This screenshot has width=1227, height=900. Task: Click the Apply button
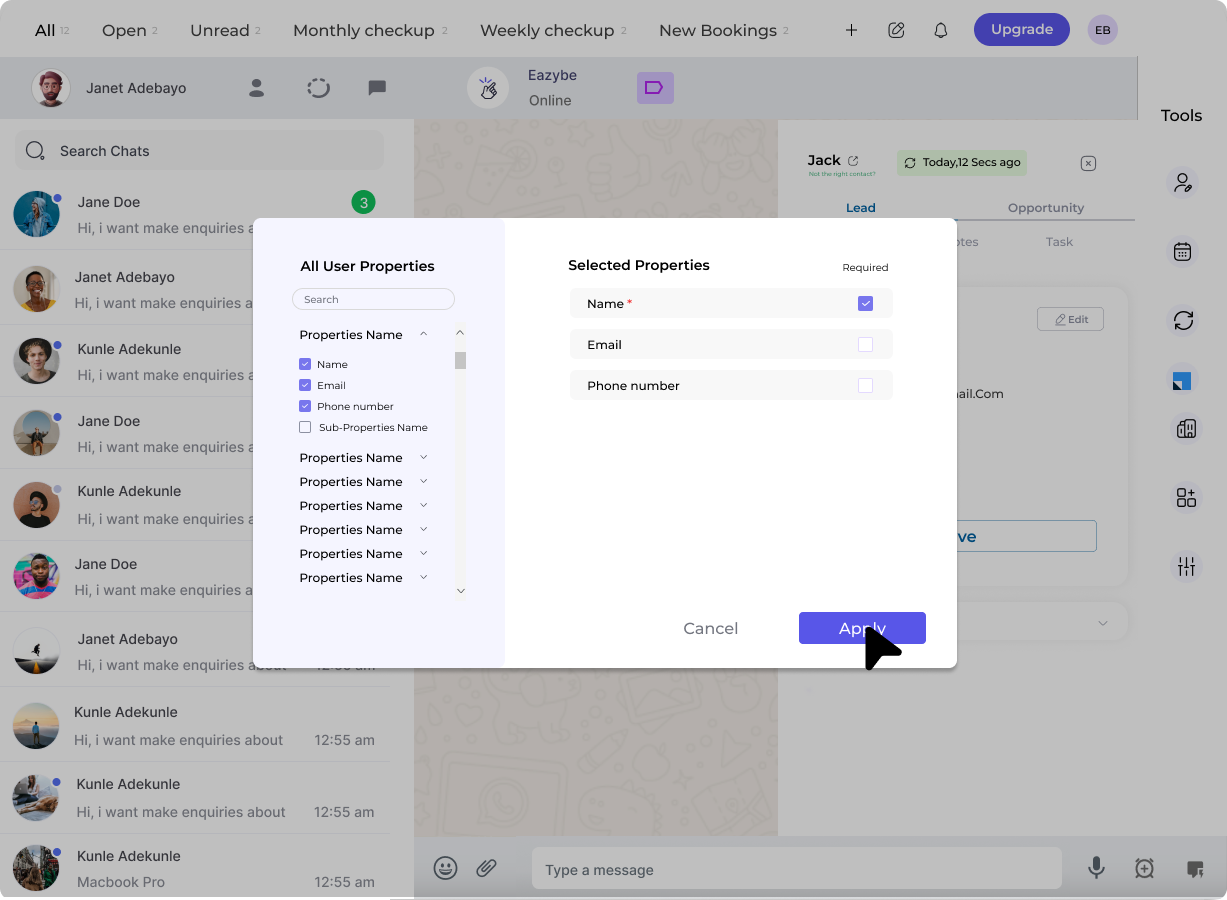click(x=862, y=628)
